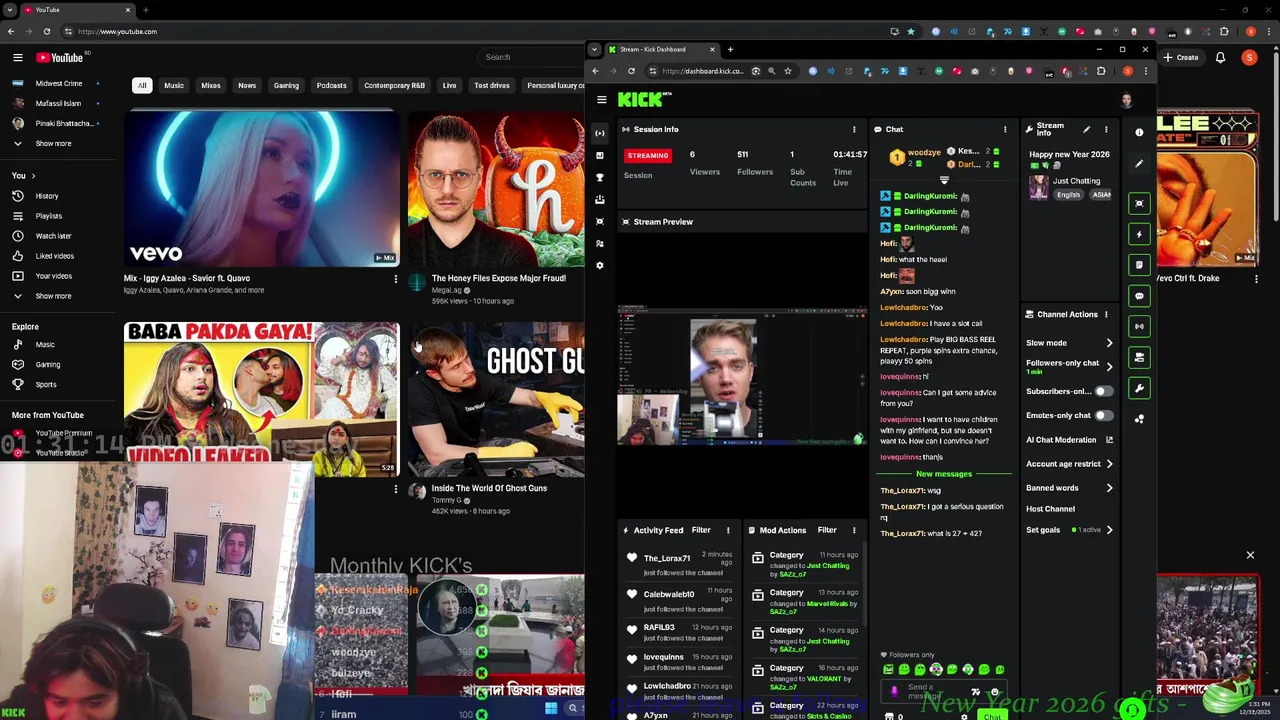
Task: Click YouTube logo to go home
Action: pos(60,57)
